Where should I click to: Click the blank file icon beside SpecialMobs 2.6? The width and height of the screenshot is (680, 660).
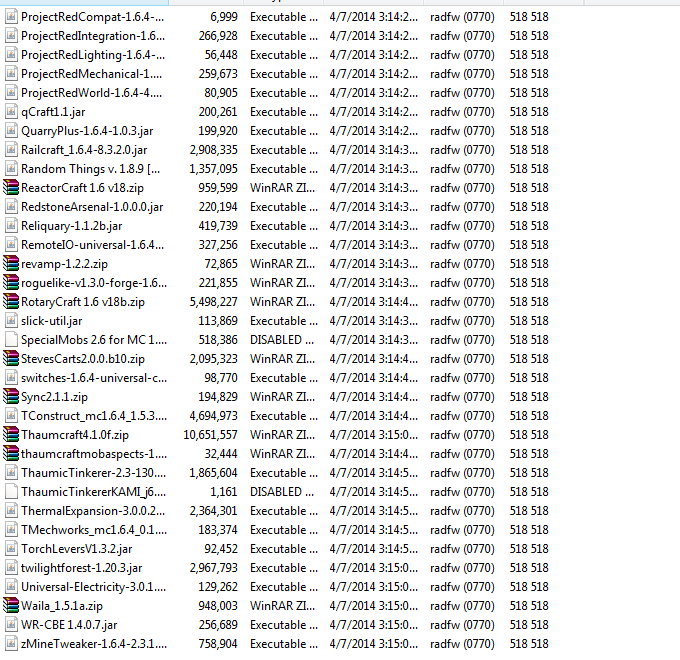click(11, 340)
